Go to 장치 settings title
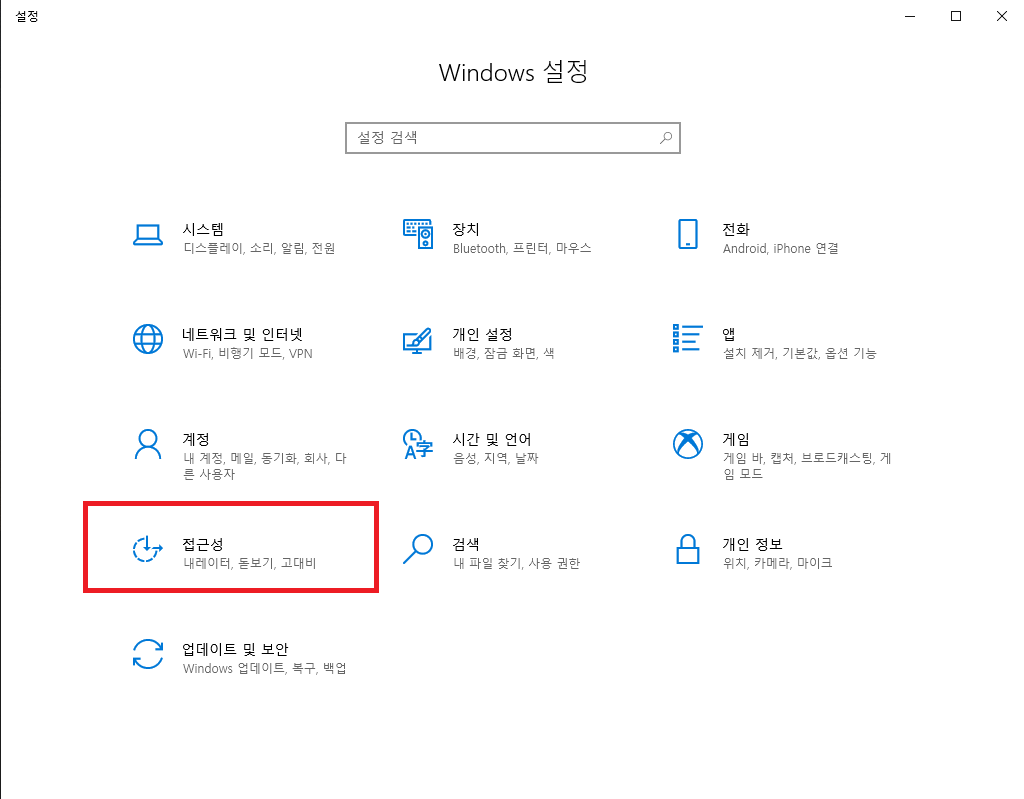Viewport: 1024px width, 799px height. pyautogui.click(x=466, y=229)
